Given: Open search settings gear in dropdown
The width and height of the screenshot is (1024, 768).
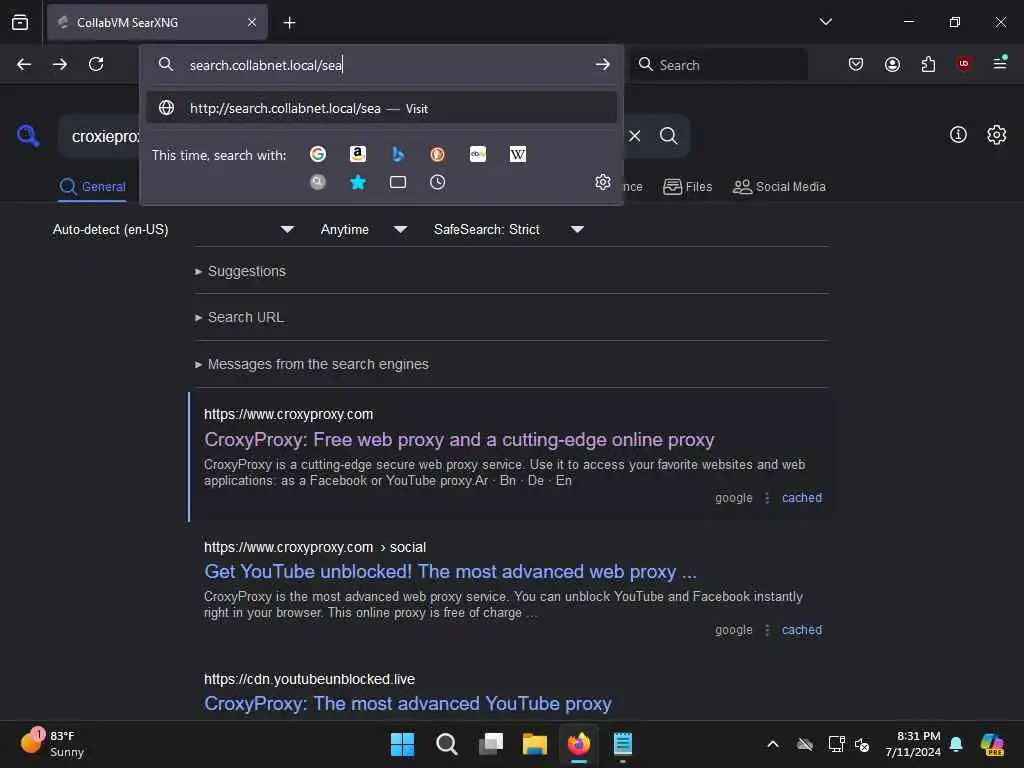Looking at the screenshot, I should click(x=603, y=182).
